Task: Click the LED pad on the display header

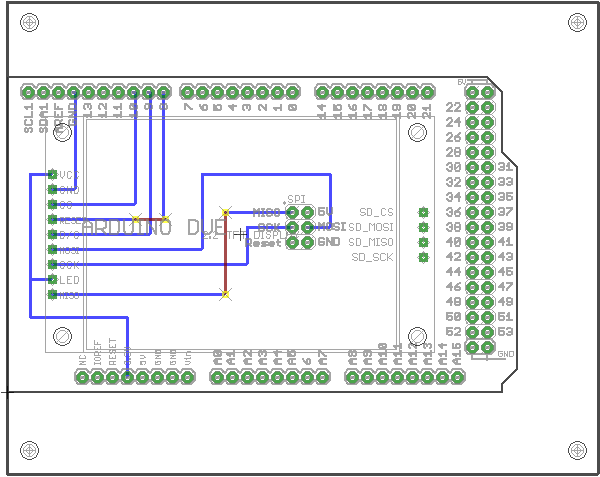Action: (52, 280)
